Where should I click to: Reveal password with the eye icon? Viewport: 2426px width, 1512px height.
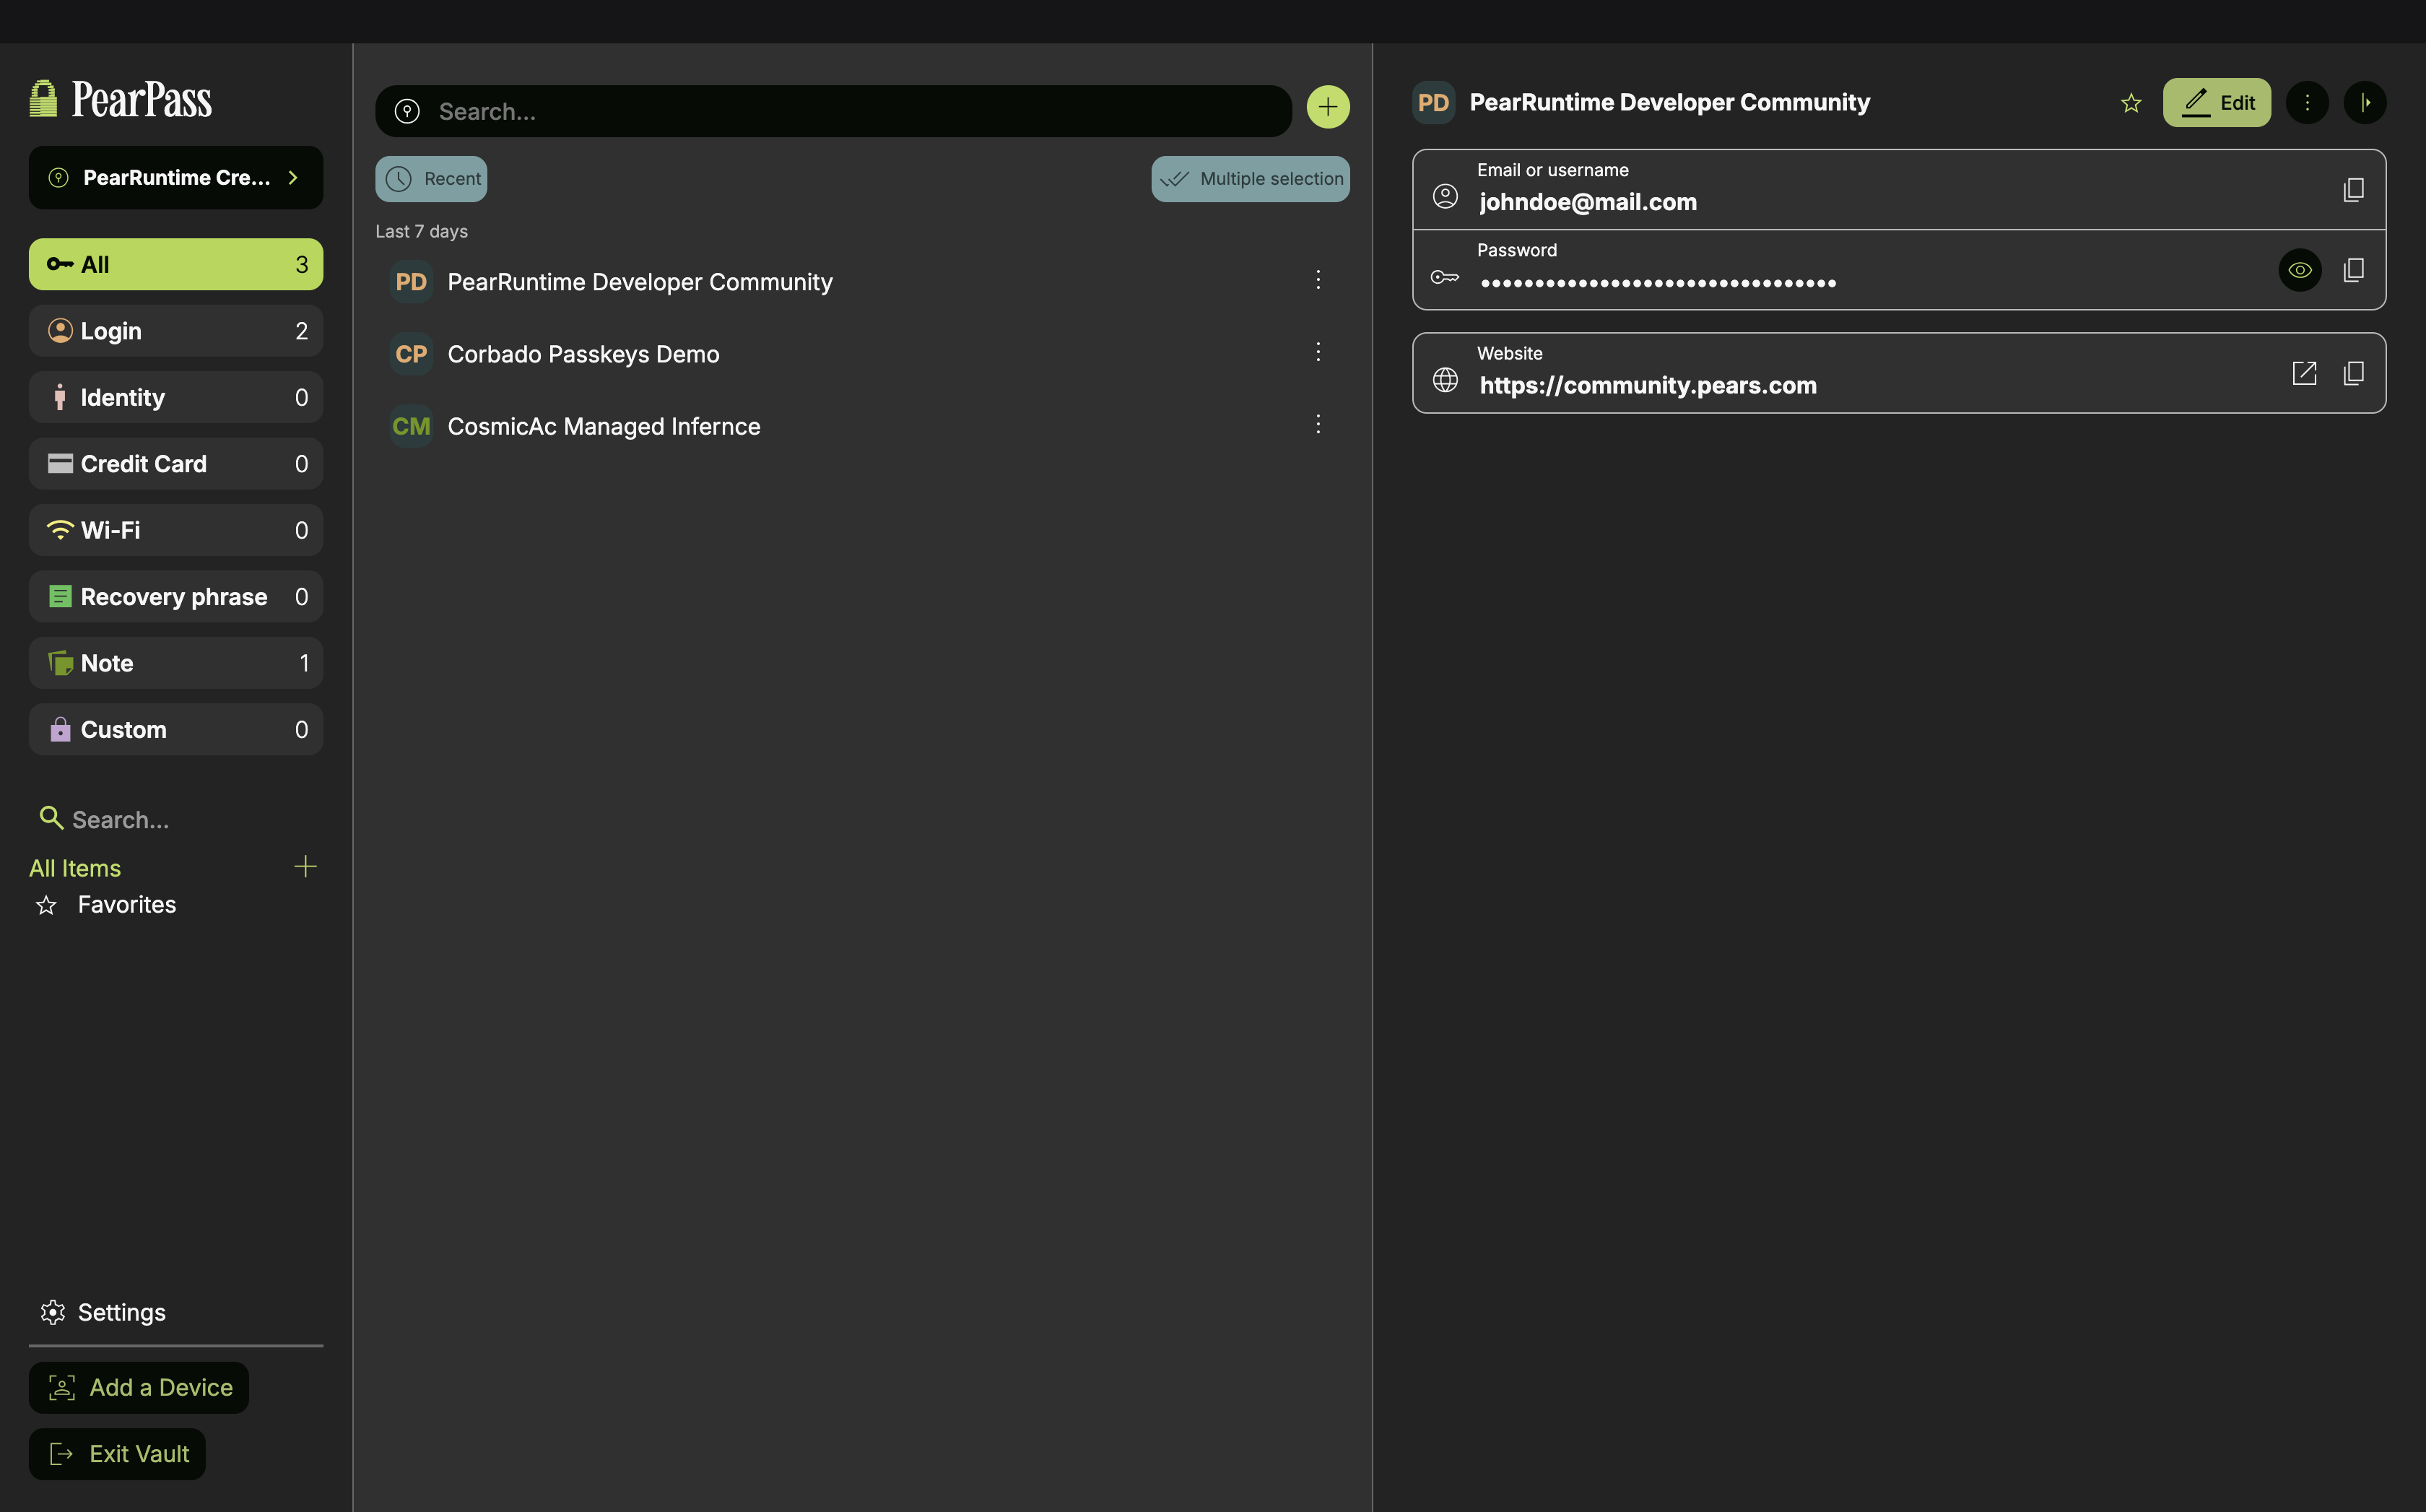pyautogui.click(x=2299, y=270)
